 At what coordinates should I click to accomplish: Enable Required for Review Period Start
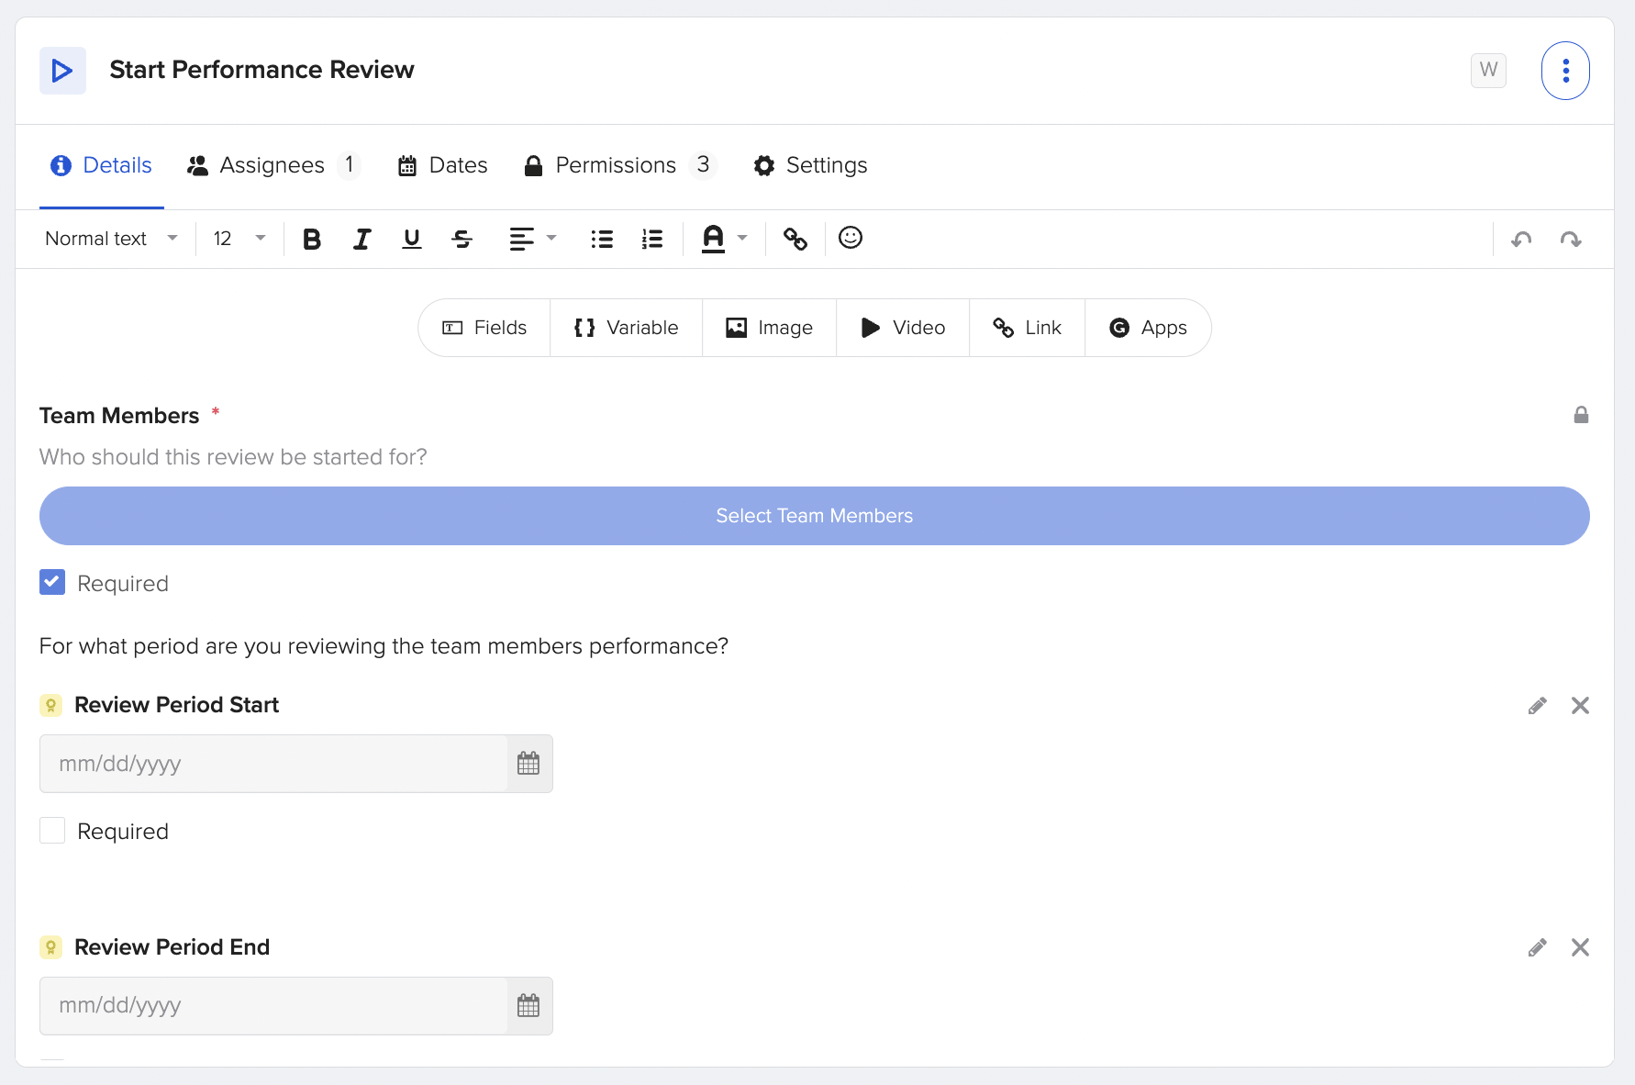[52, 830]
